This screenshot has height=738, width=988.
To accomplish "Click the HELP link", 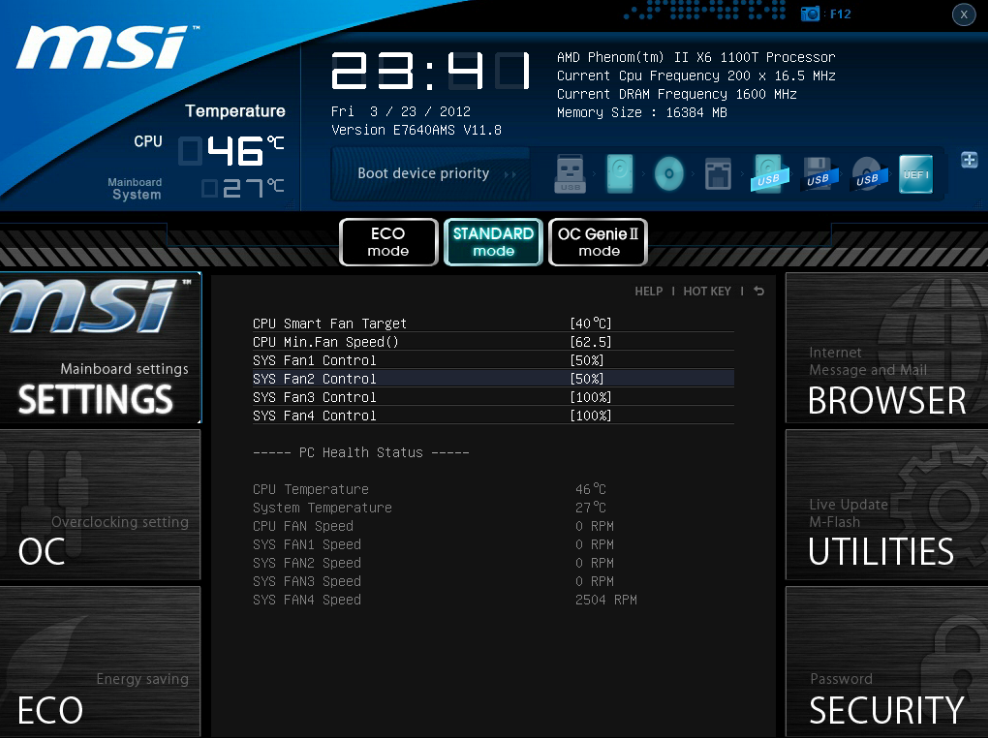I will tap(648, 291).
